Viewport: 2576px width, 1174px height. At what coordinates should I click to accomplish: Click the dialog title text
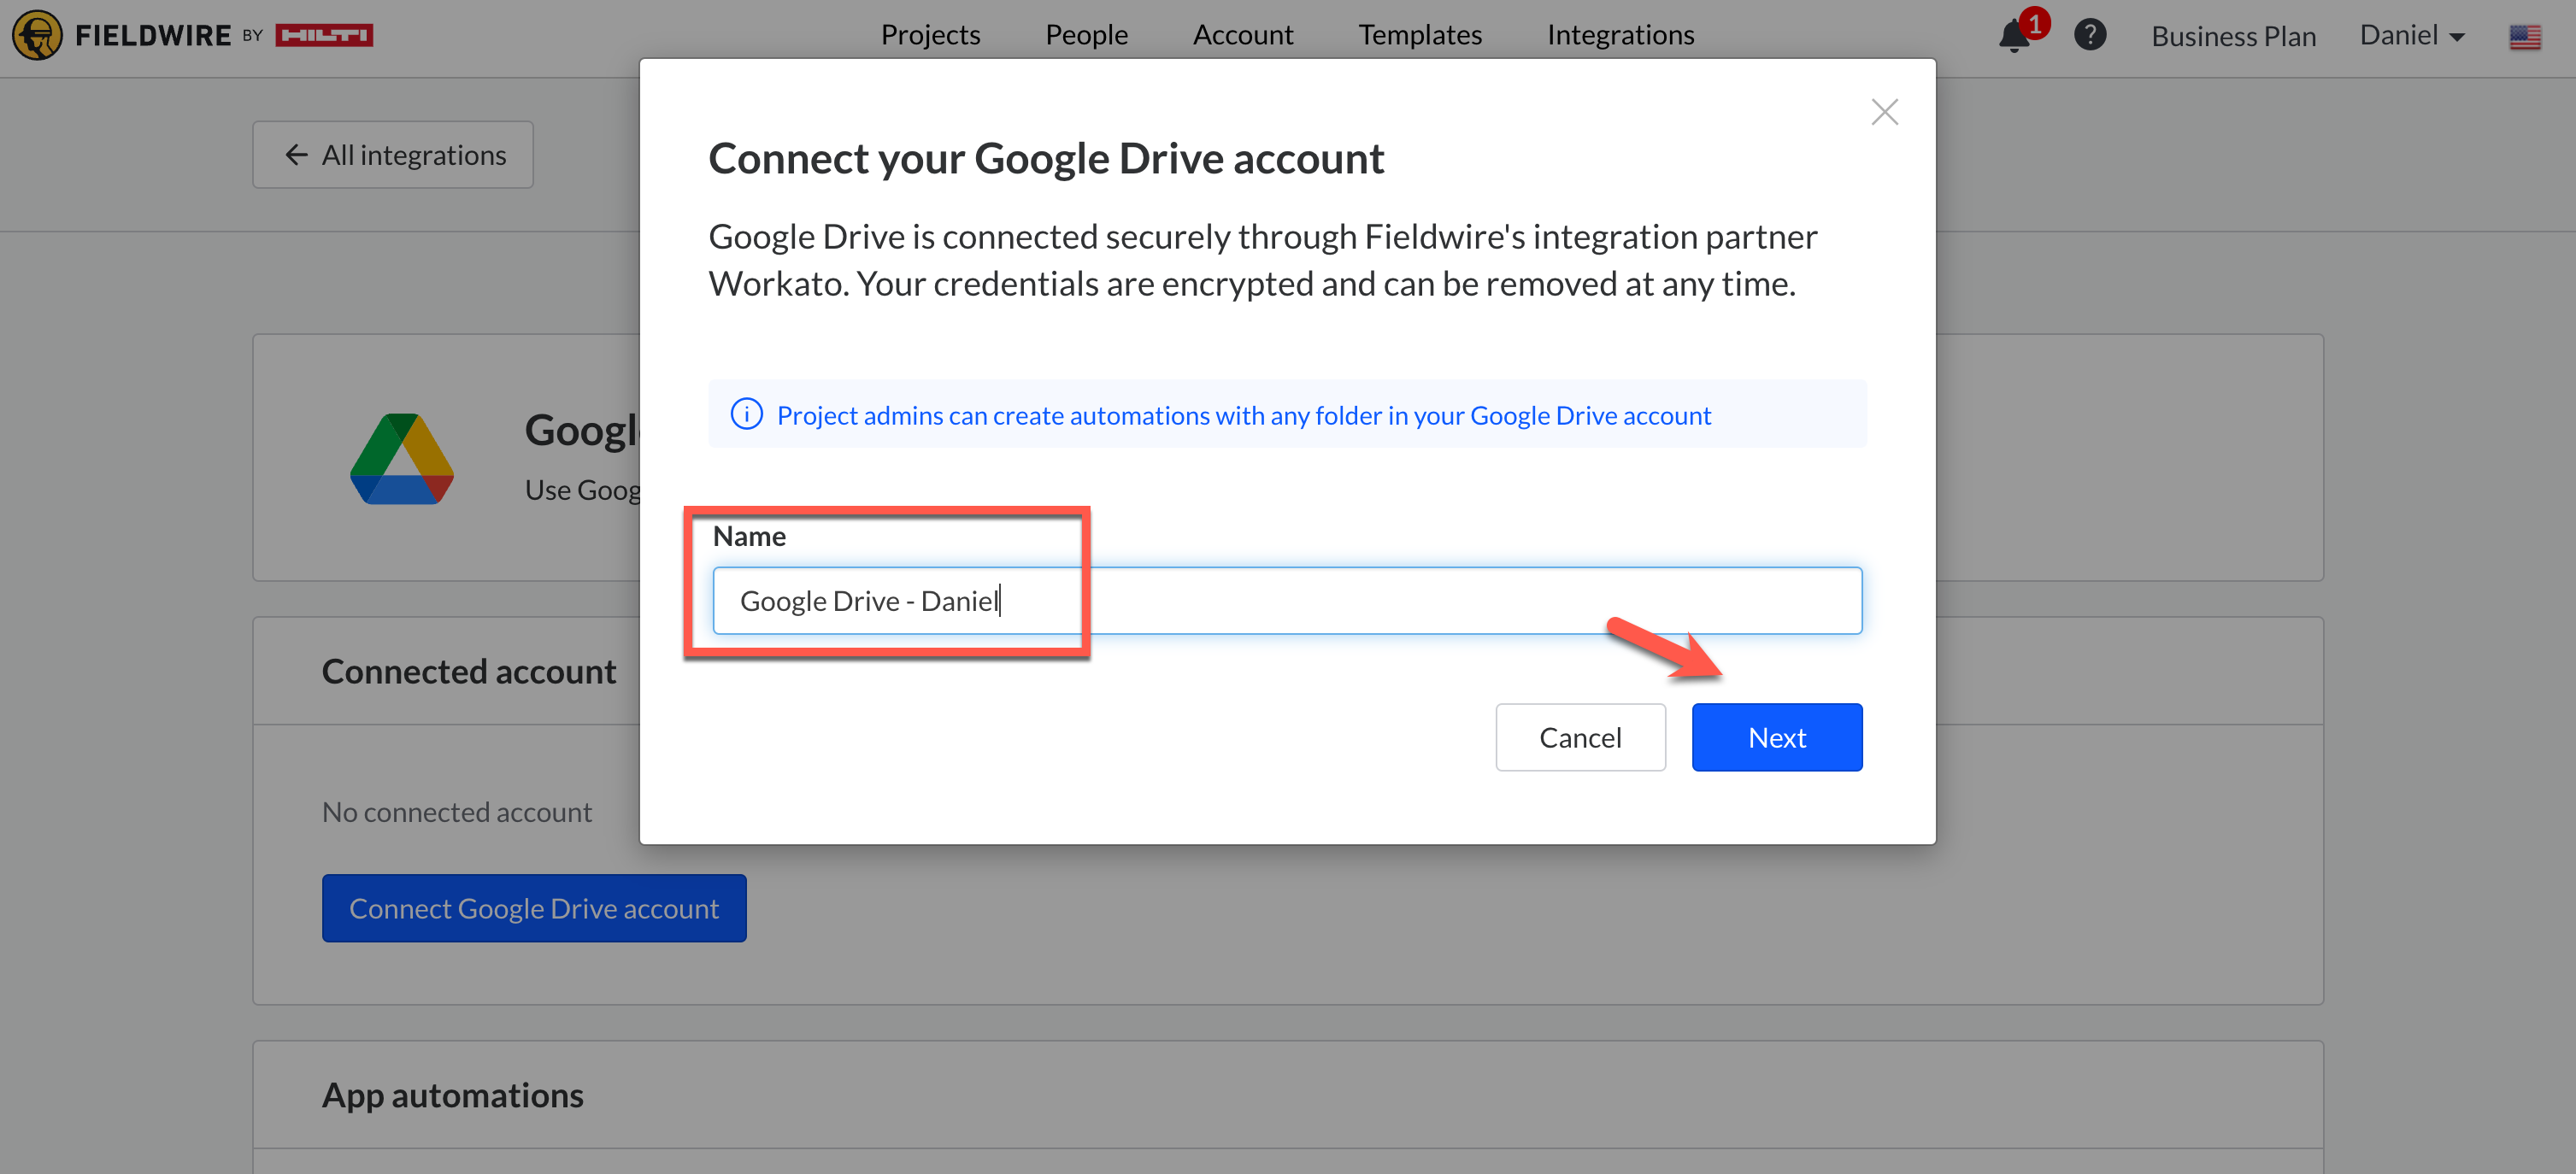(1046, 158)
